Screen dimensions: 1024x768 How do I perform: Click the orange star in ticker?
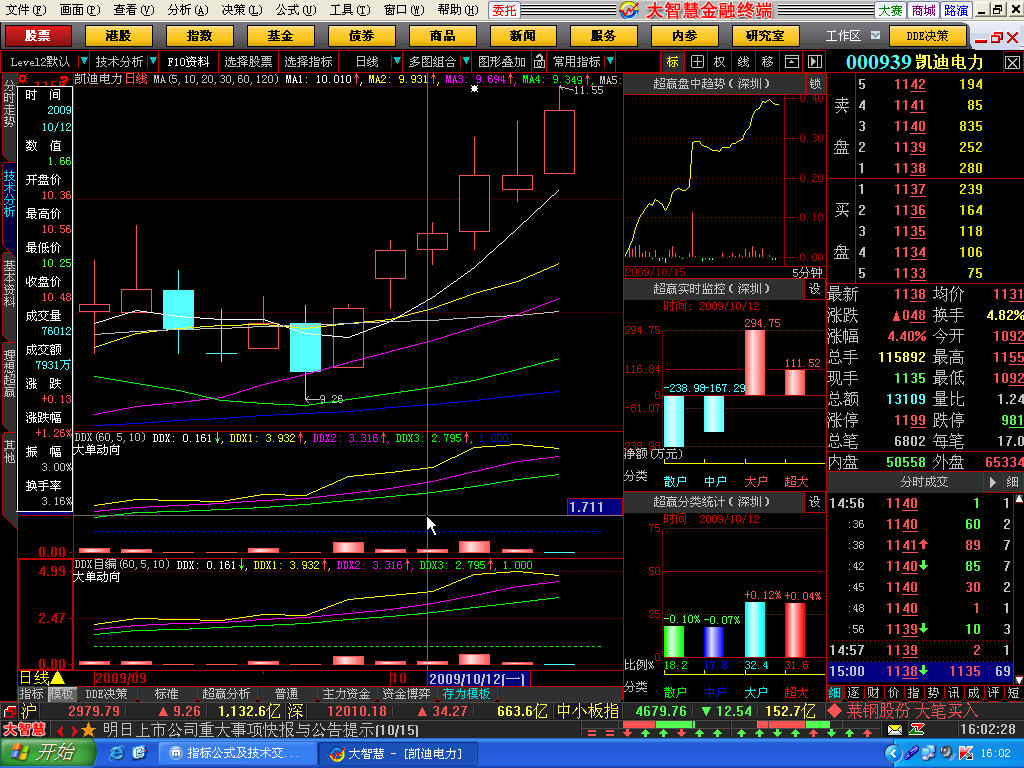(90, 729)
